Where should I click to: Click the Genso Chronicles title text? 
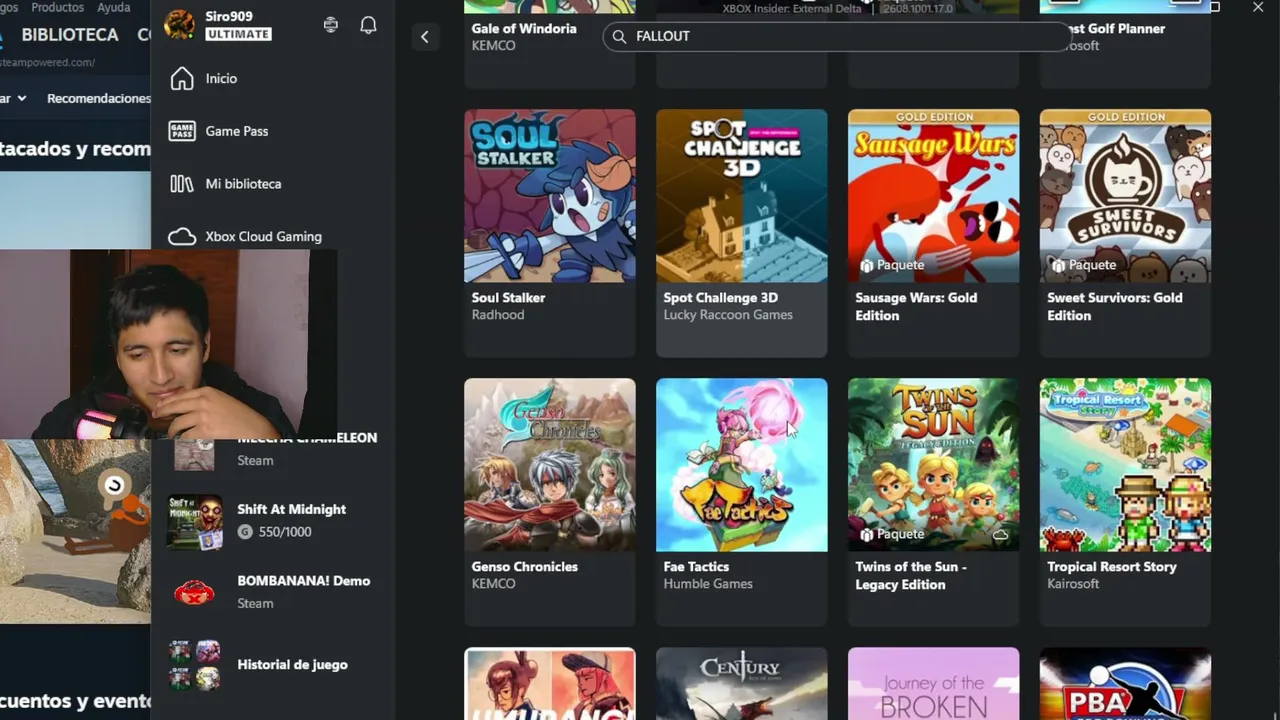[x=525, y=567]
